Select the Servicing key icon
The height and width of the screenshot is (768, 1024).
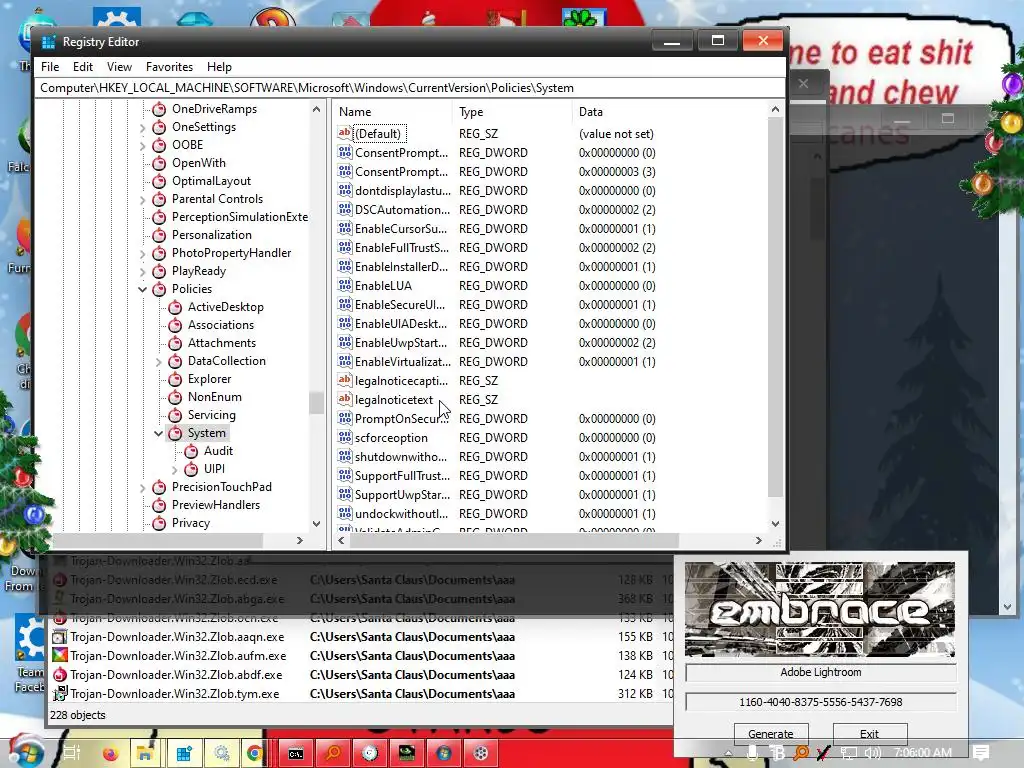(175, 415)
